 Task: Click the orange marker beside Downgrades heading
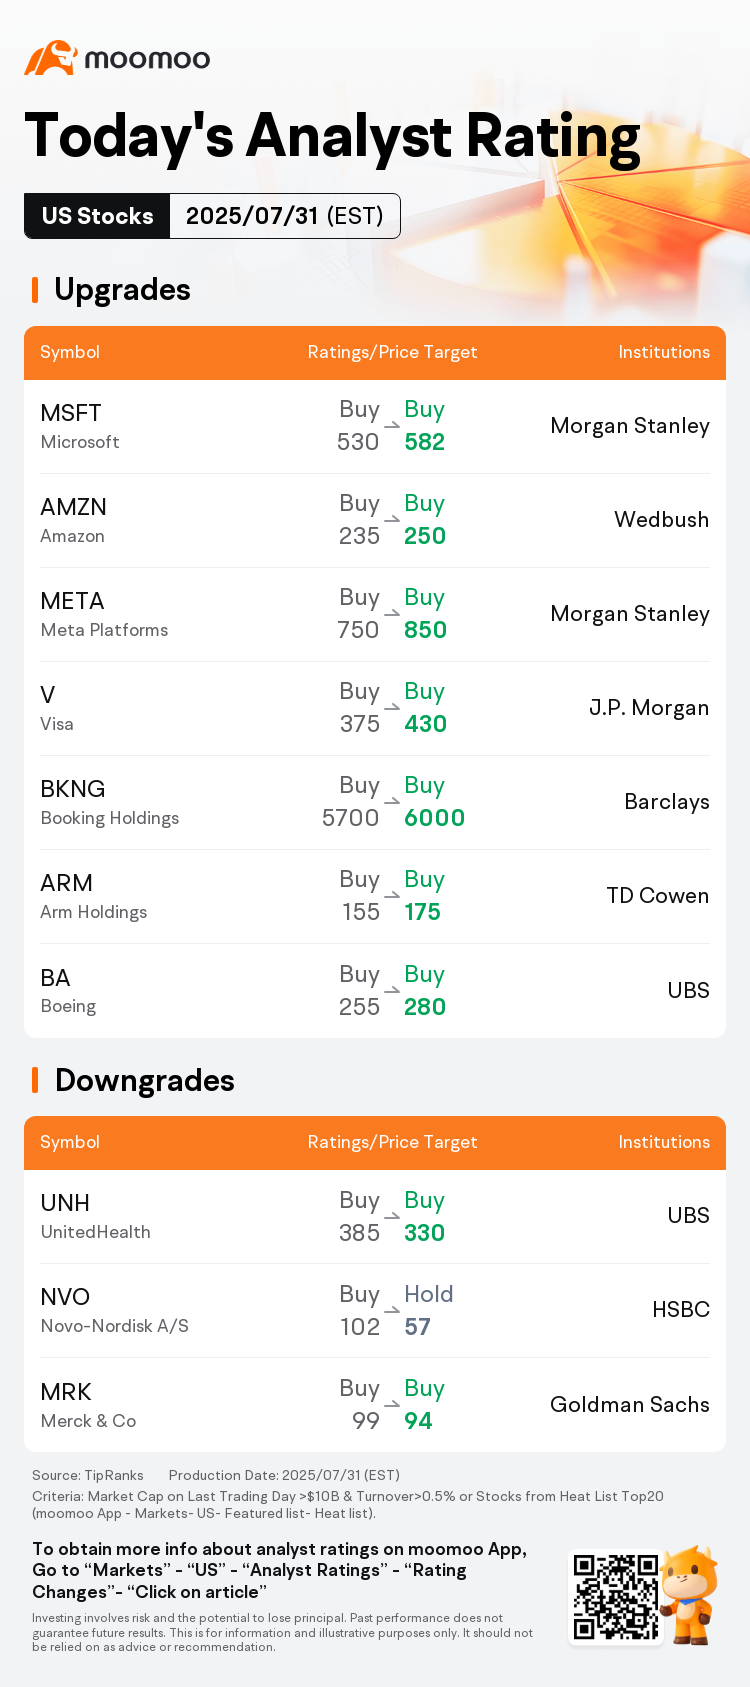35,1080
